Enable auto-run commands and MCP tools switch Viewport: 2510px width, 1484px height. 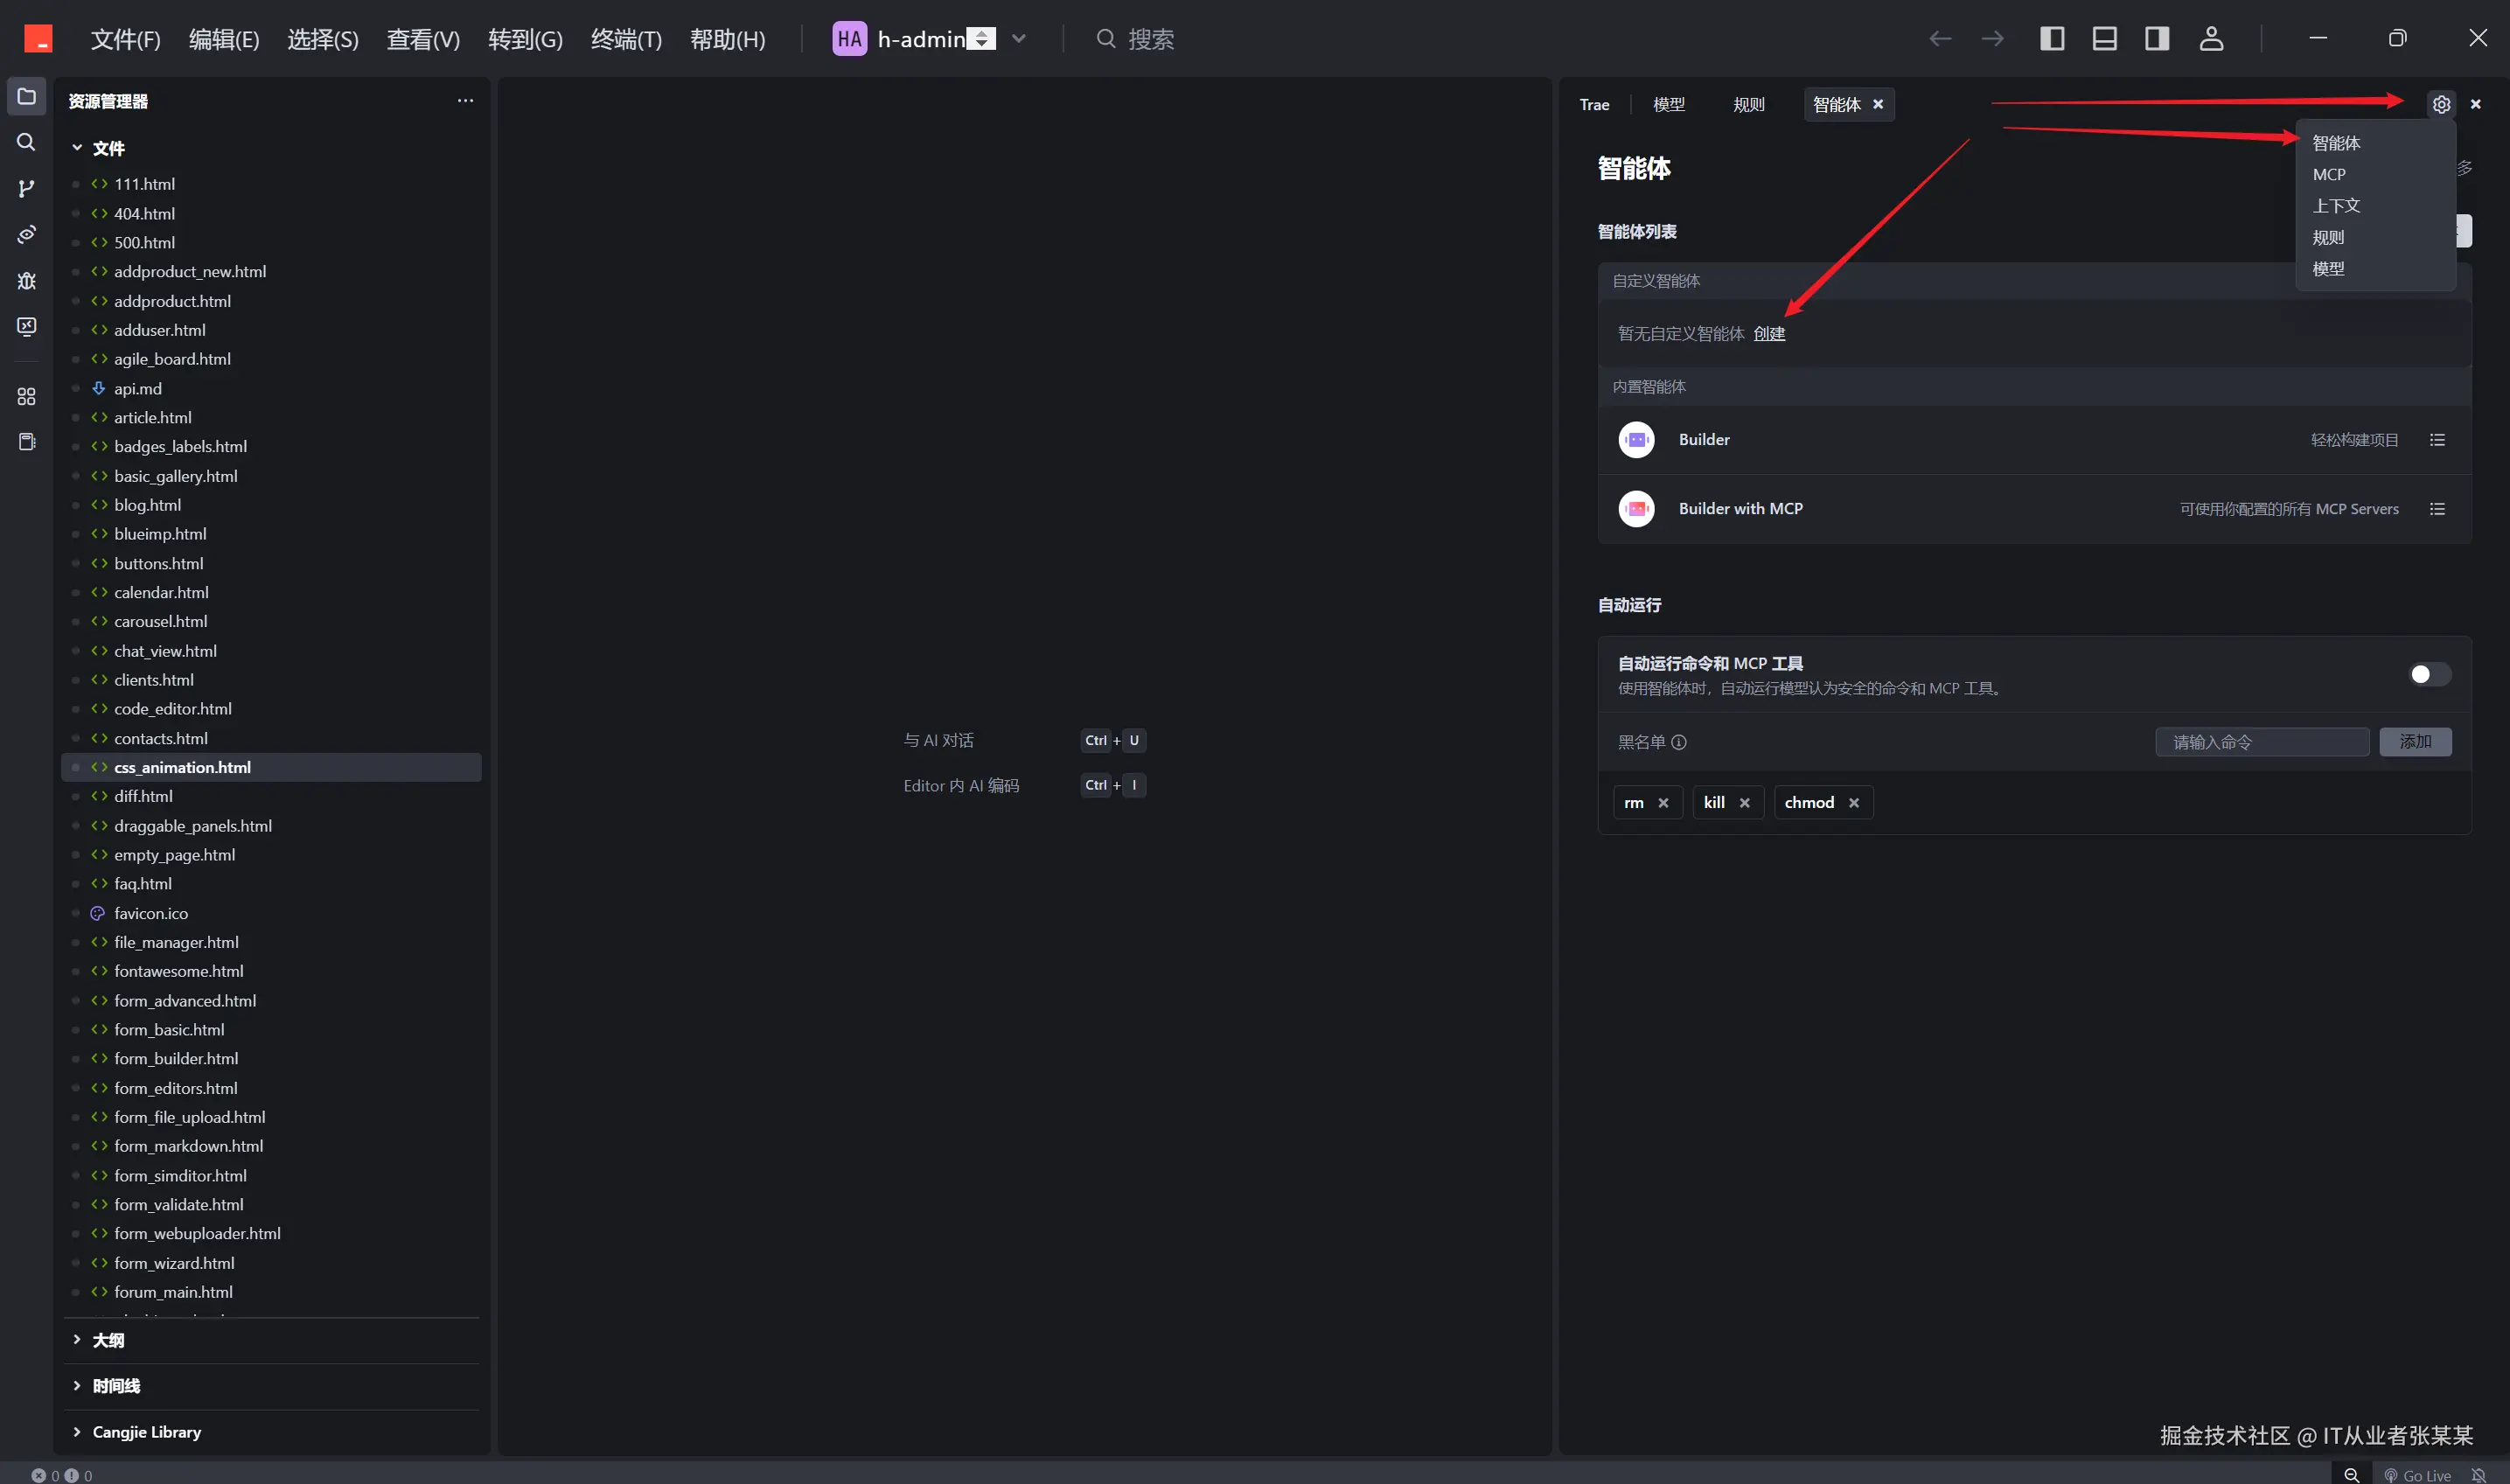coord(2428,674)
